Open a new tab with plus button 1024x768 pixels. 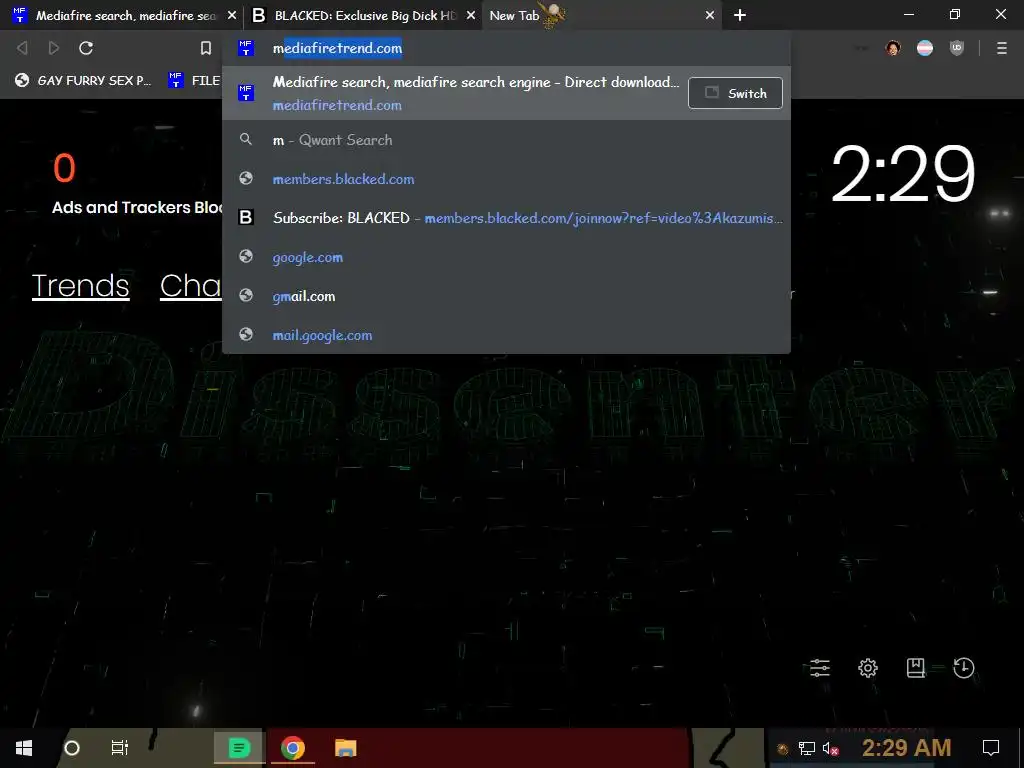[740, 15]
